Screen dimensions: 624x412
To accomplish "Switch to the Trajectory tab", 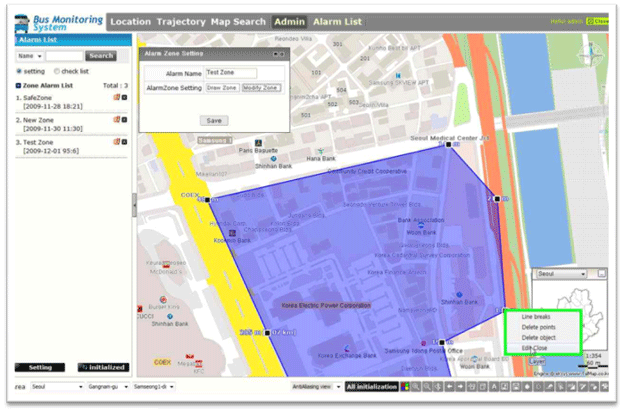I will click(181, 21).
